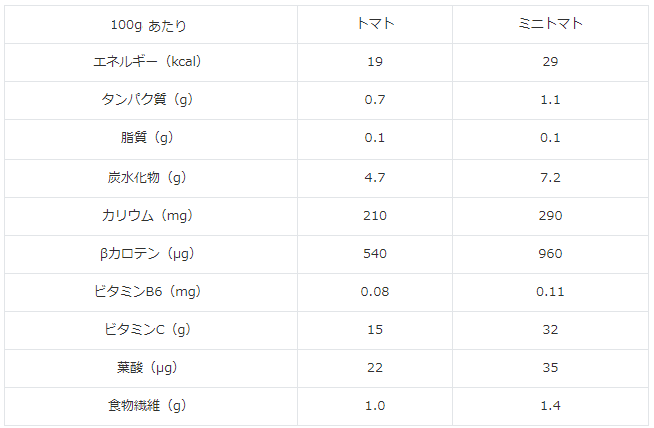Viewport: 654px width, 428px height.
Task: Click the tomato carbohydrate value 4.7
Action: 375,177
